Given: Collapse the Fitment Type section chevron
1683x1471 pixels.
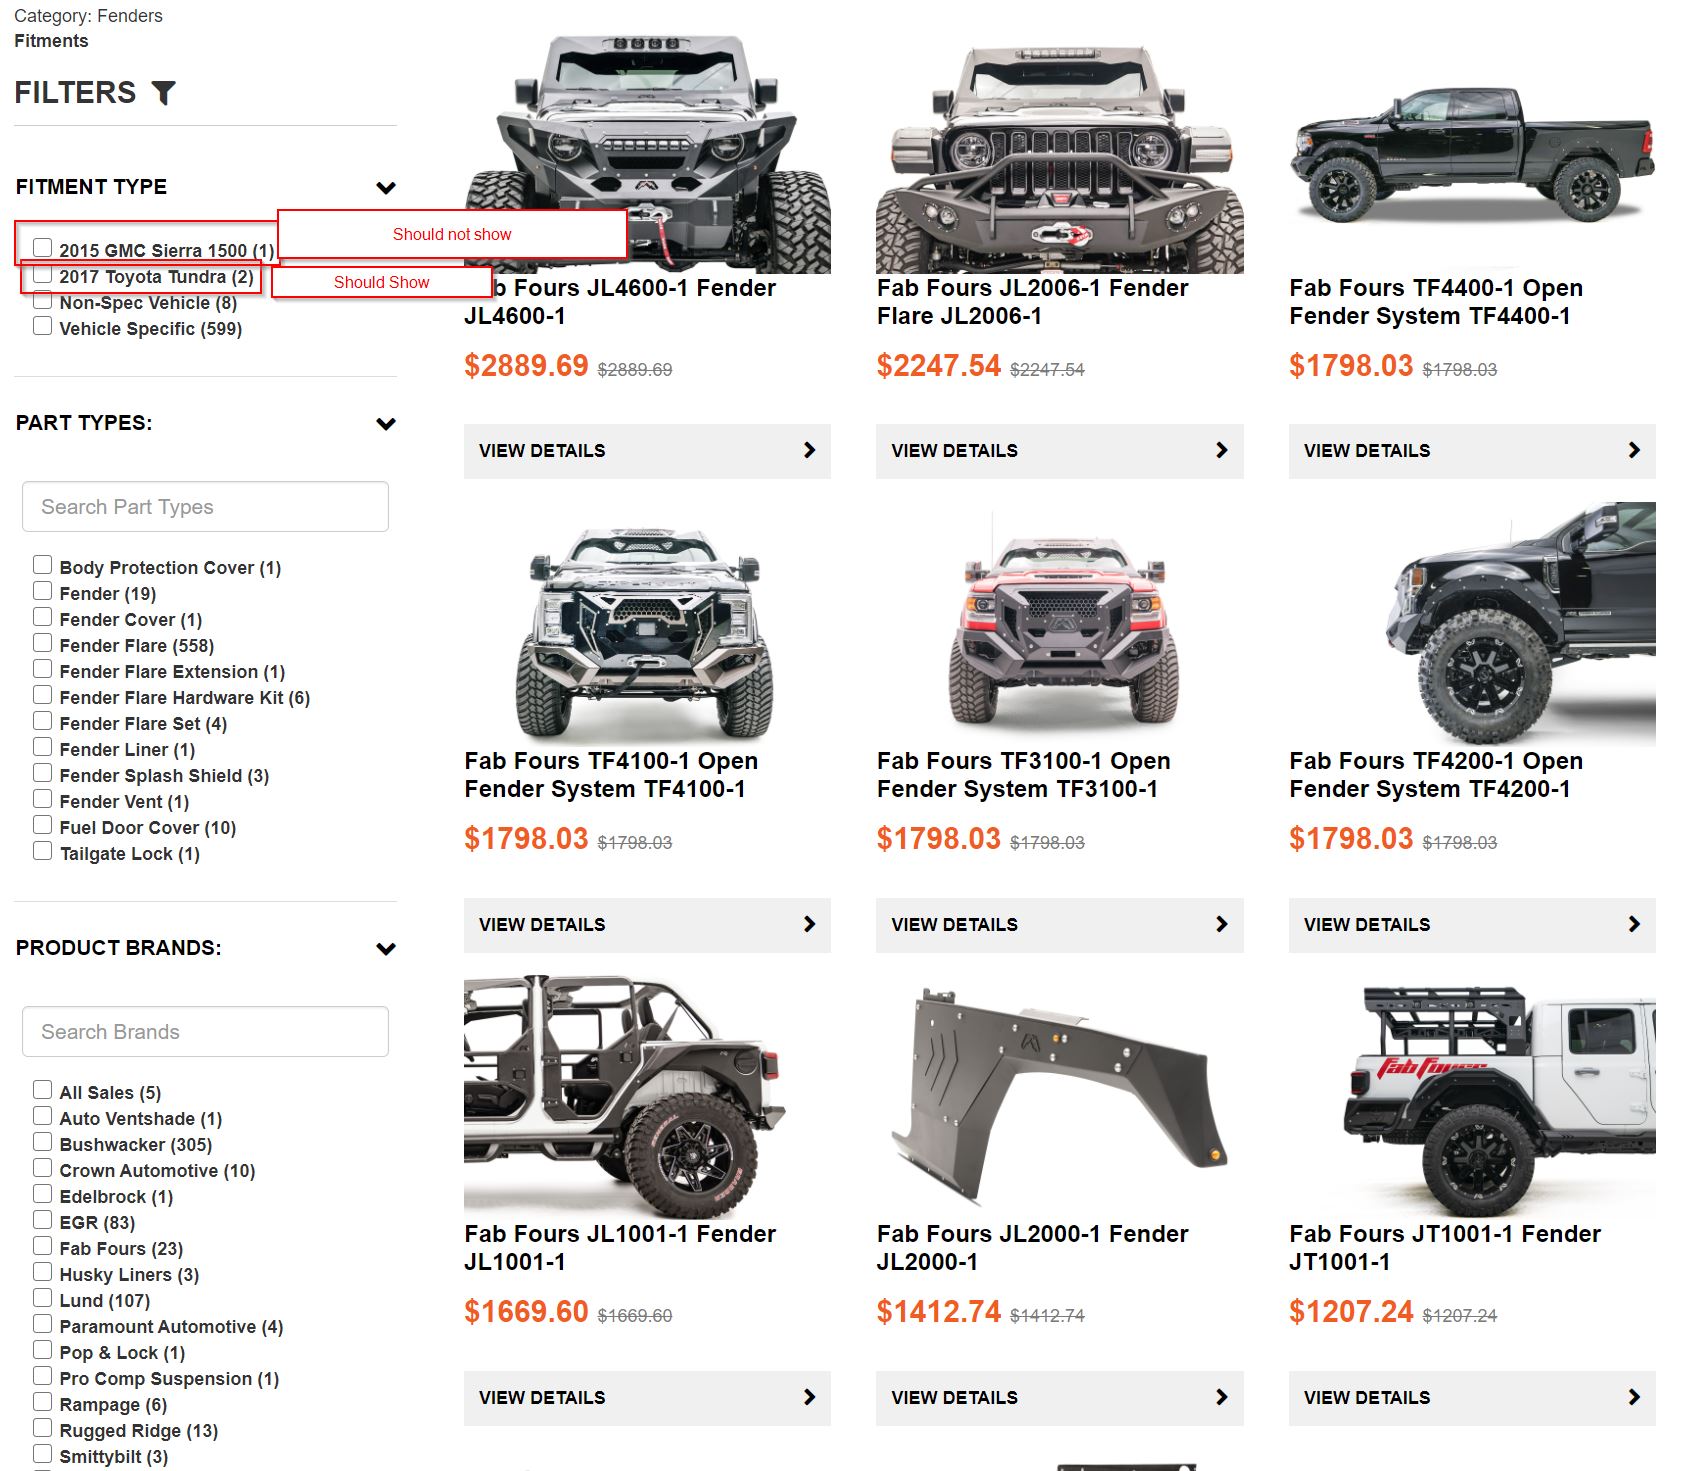Looking at the screenshot, I should click(x=386, y=187).
